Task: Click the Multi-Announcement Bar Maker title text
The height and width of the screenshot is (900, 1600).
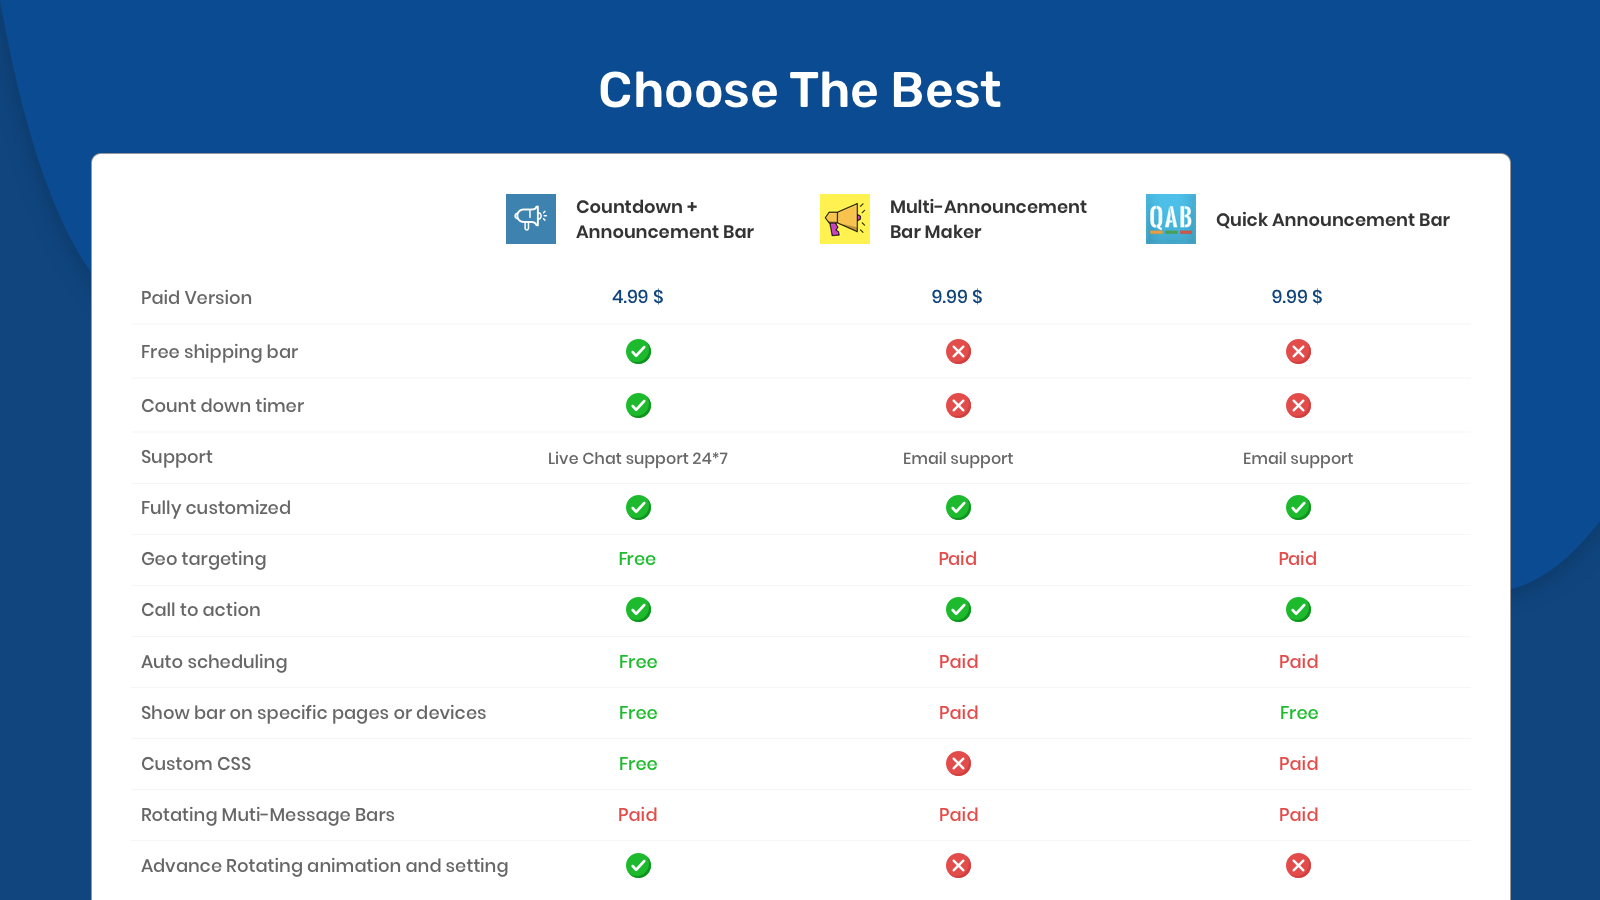Action: pyautogui.click(x=987, y=219)
